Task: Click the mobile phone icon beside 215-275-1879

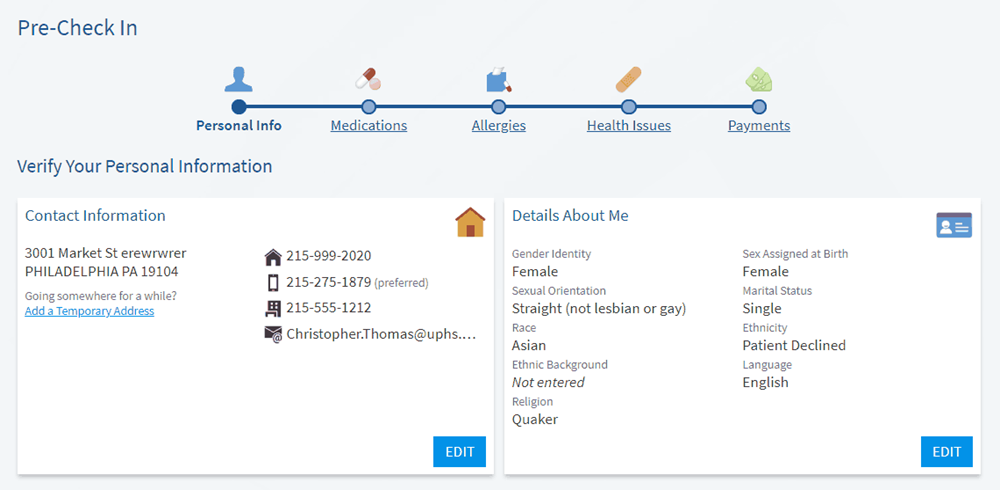Action: point(273,282)
